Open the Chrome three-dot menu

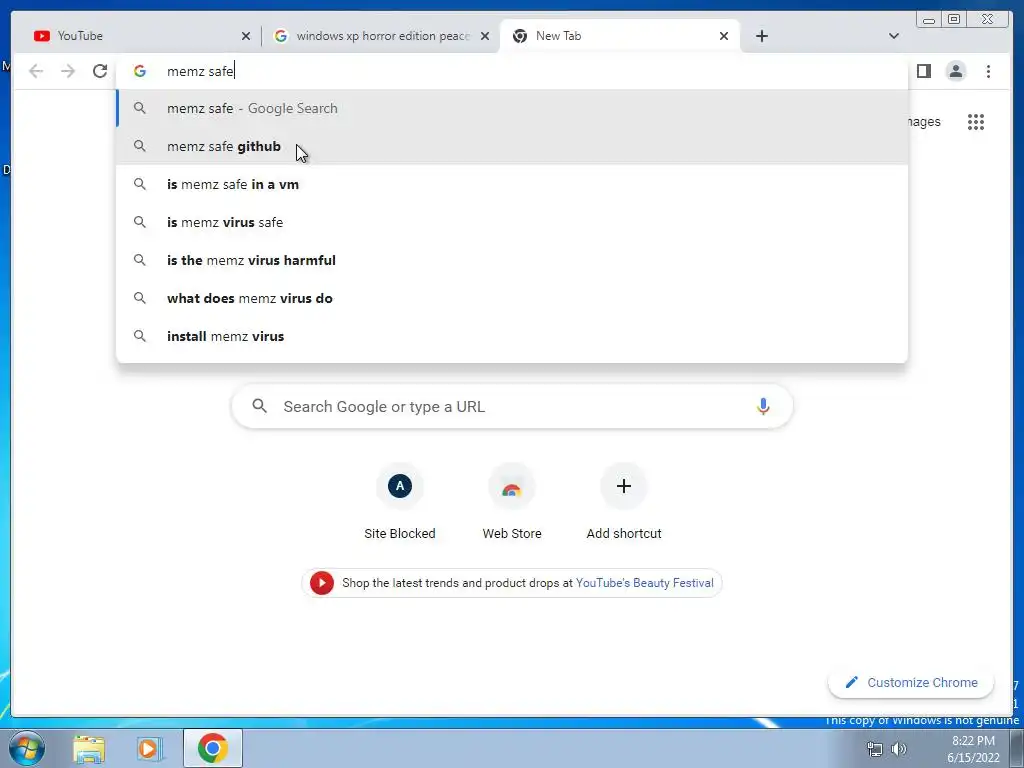pos(988,71)
